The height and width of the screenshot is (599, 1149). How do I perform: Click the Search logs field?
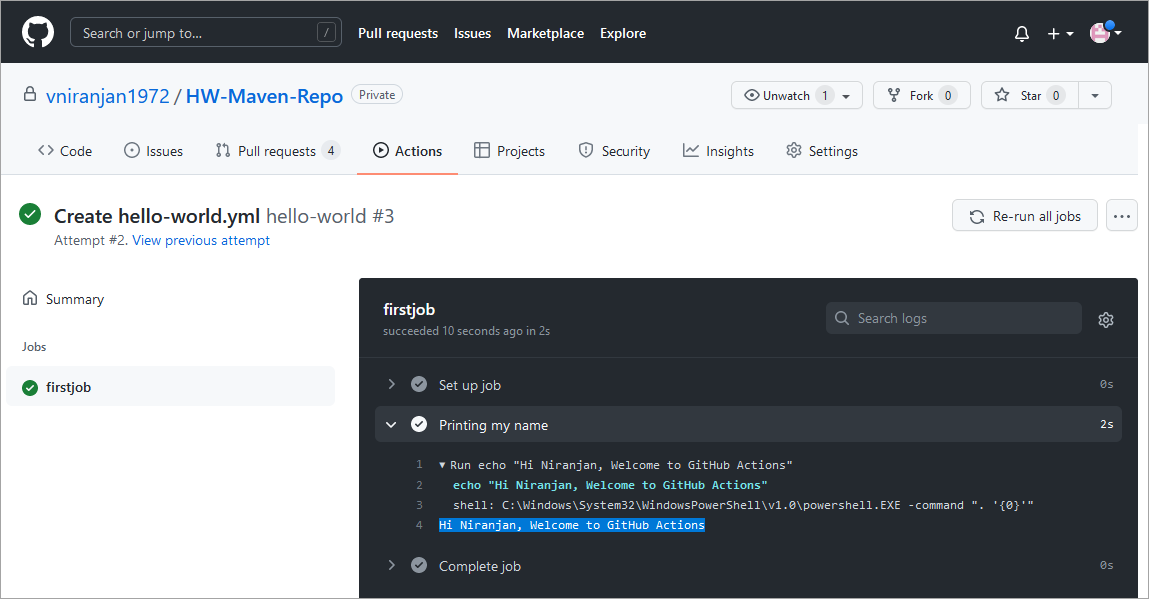[x=953, y=318]
